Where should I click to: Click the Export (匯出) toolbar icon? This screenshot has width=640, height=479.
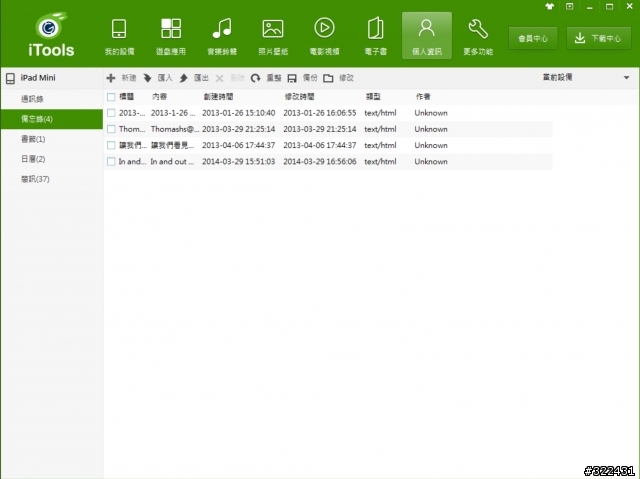[x=184, y=78]
